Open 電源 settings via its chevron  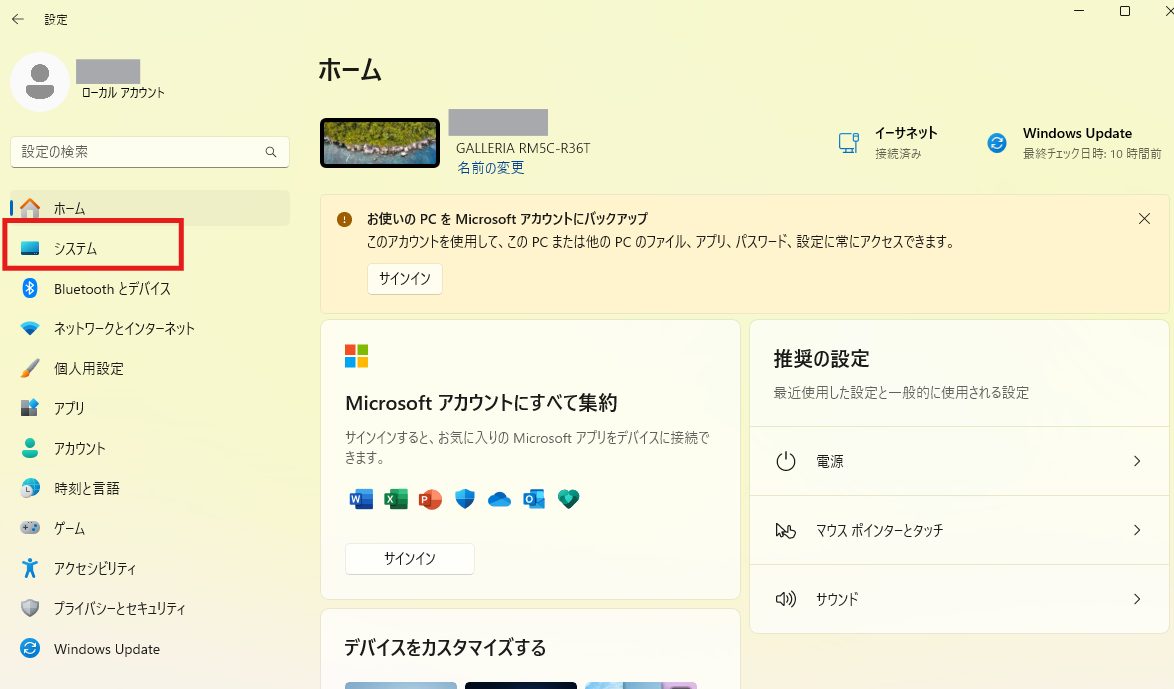coord(1137,461)
